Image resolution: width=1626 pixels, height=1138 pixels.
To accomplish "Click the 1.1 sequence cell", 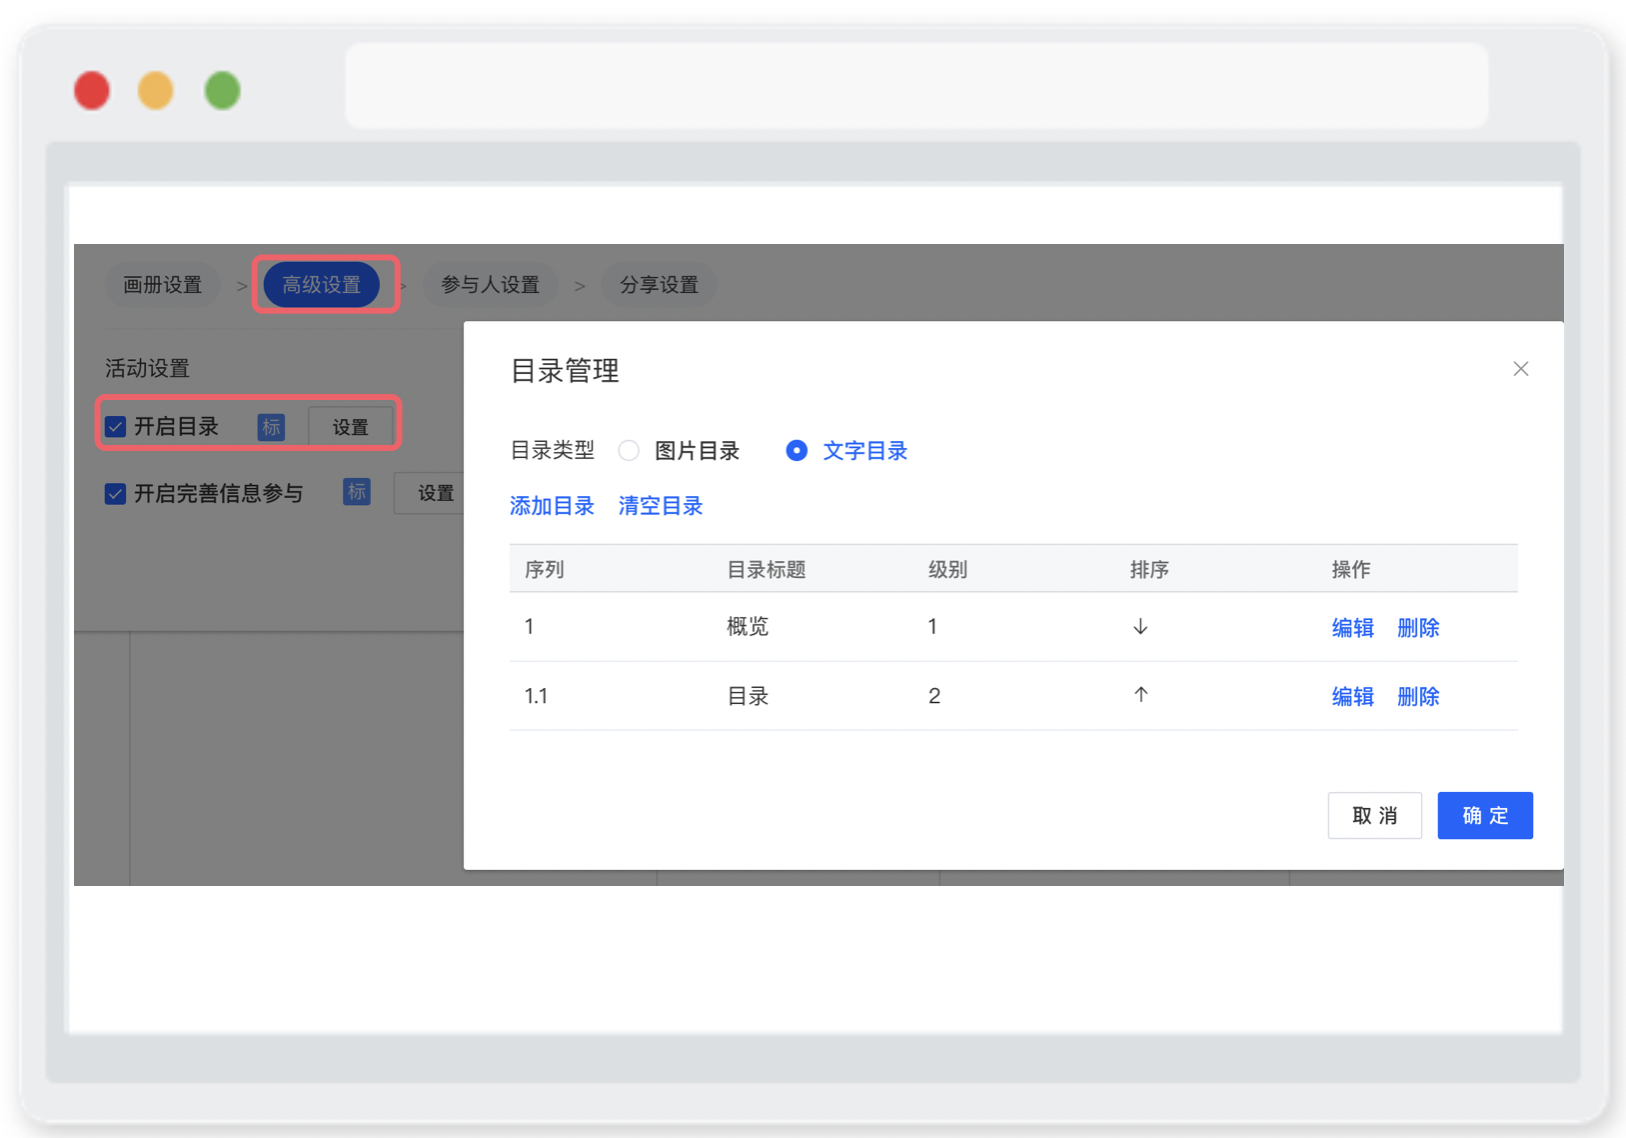I will [536, 696].
